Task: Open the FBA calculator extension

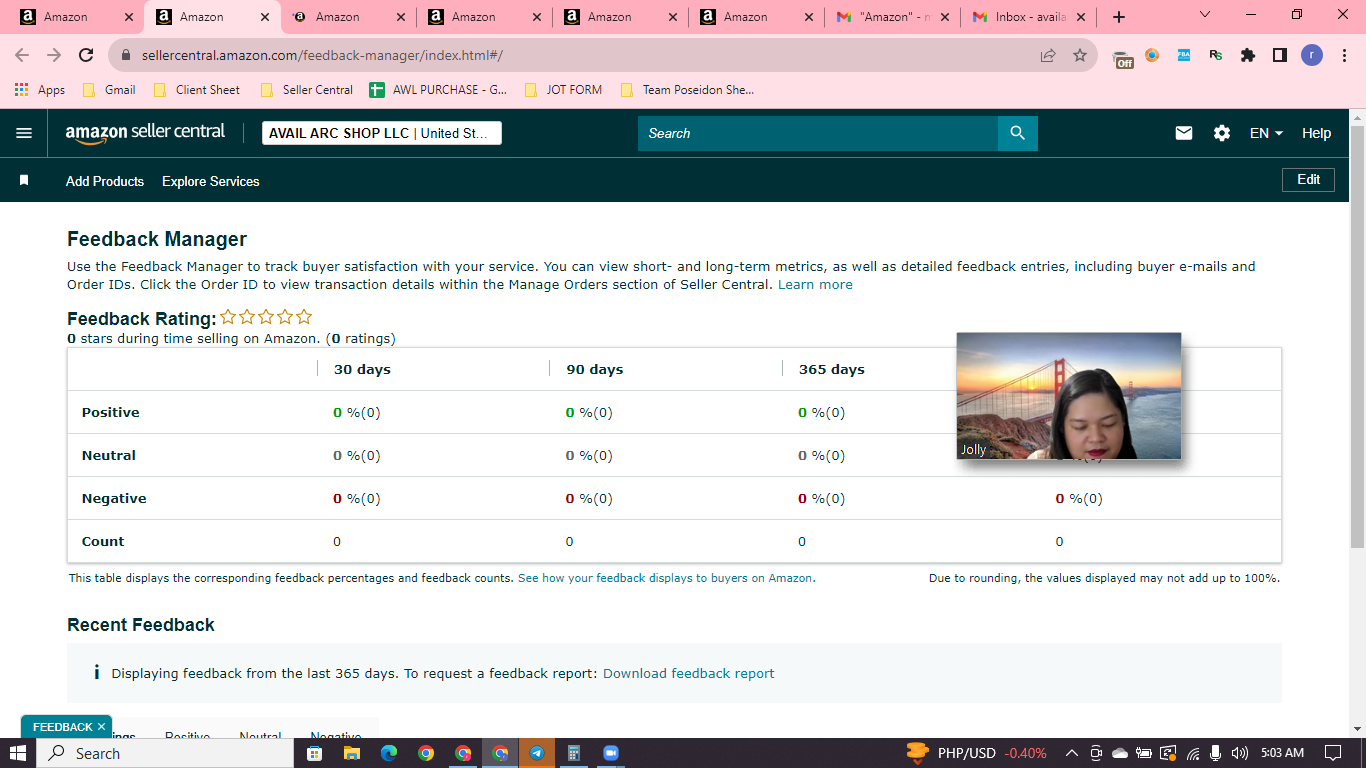Action: 1184,55
